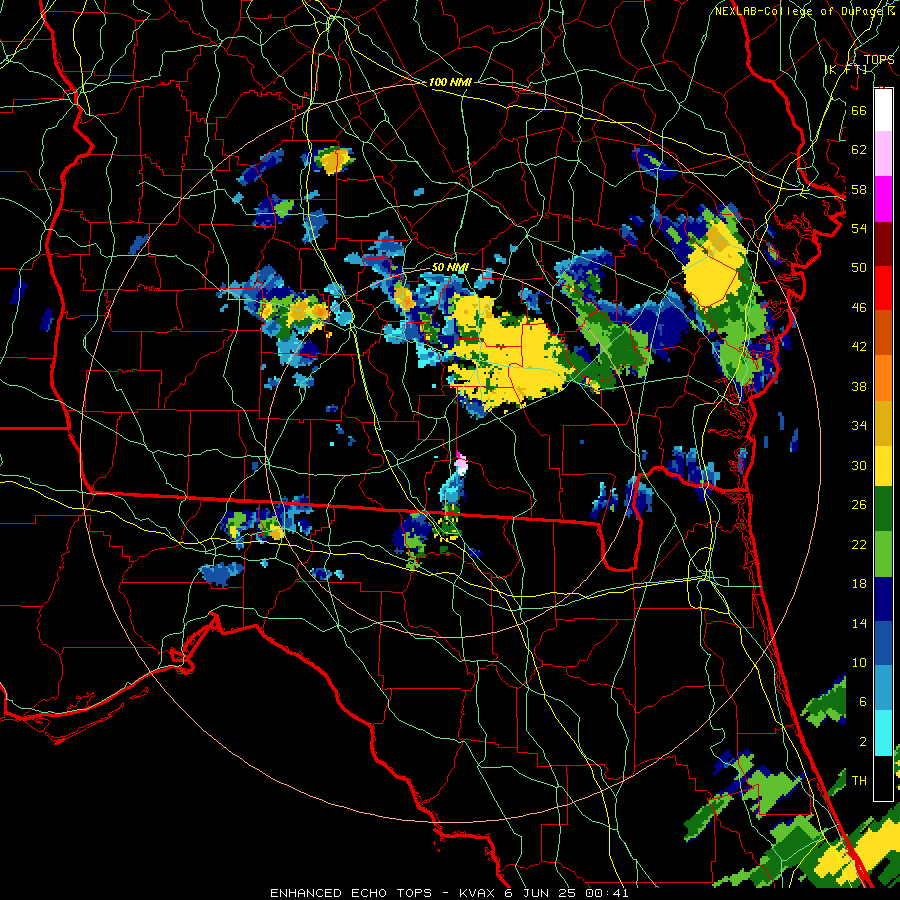Click the '54' legend value

[859, 228]
